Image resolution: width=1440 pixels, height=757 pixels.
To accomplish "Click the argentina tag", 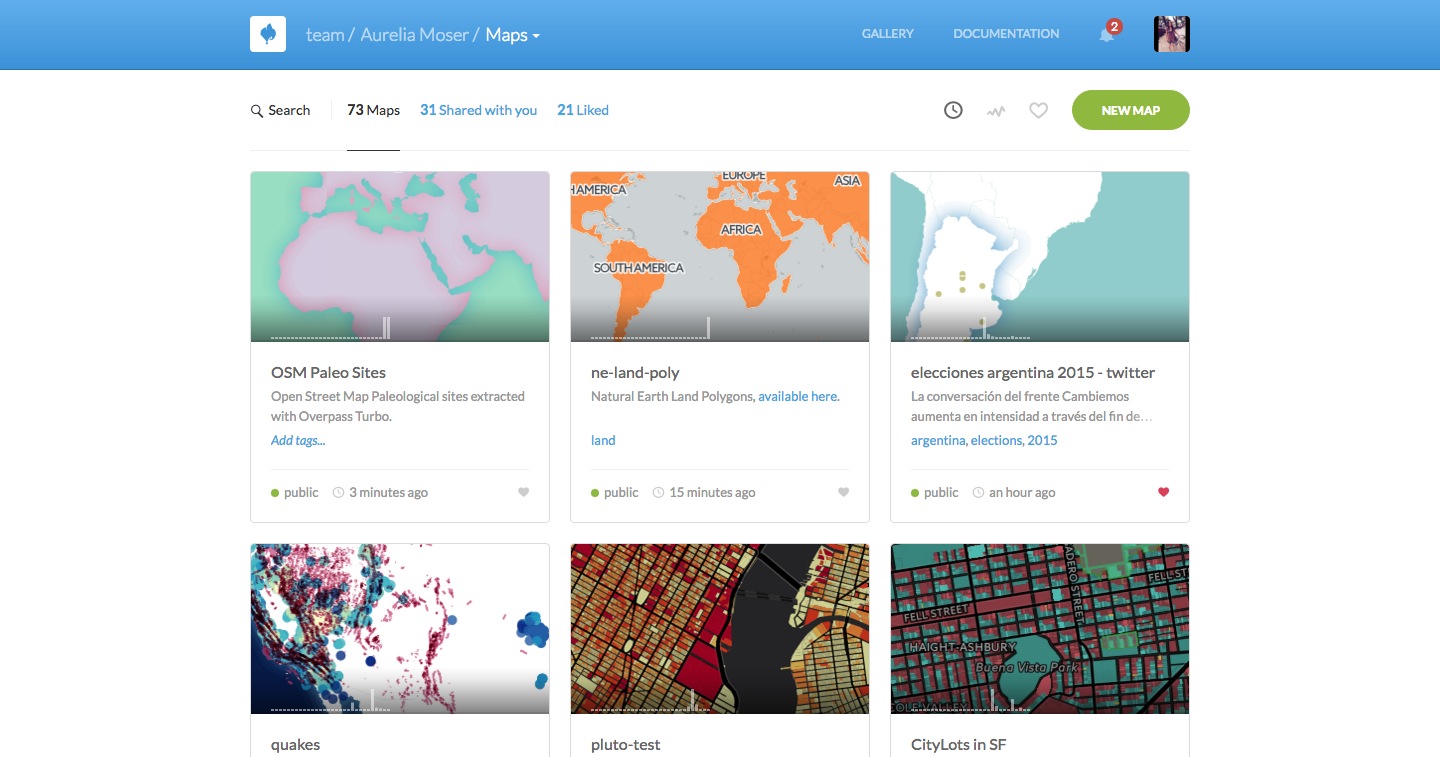I will coord(938,440).
